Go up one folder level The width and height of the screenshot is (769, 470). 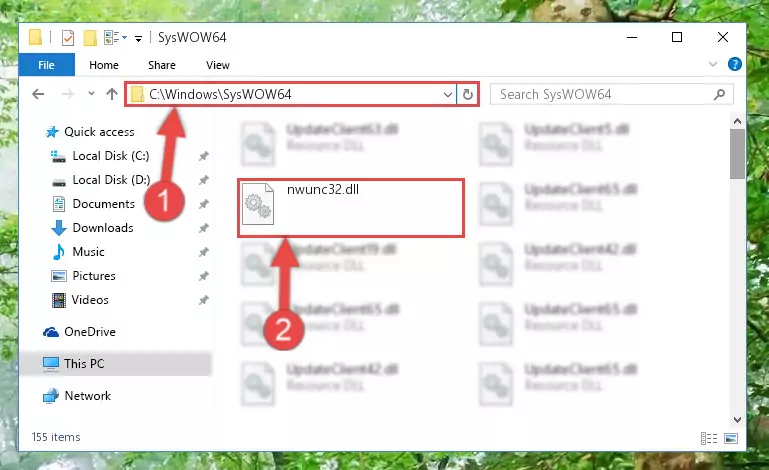[112, 94]
